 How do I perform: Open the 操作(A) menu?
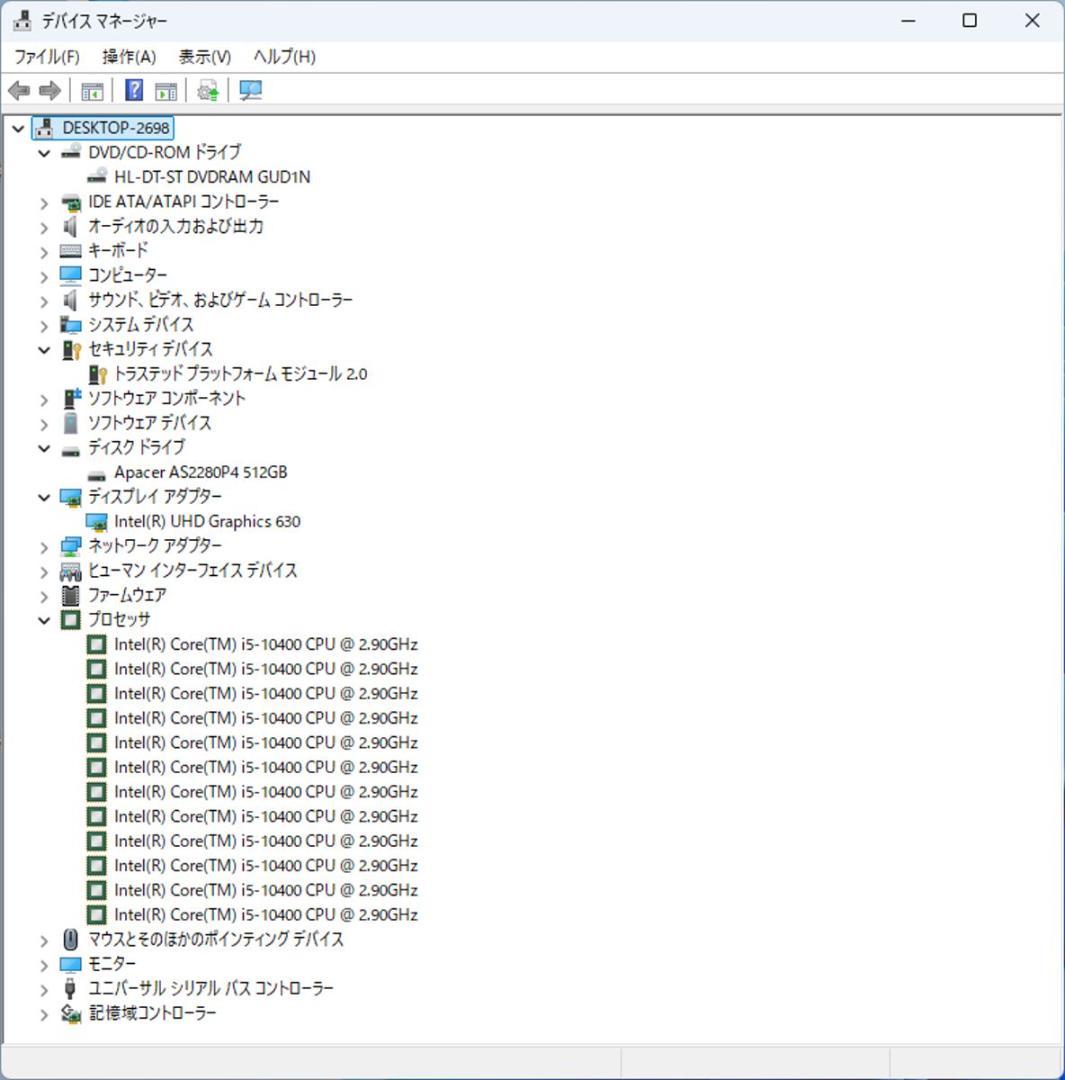[126, 57]
